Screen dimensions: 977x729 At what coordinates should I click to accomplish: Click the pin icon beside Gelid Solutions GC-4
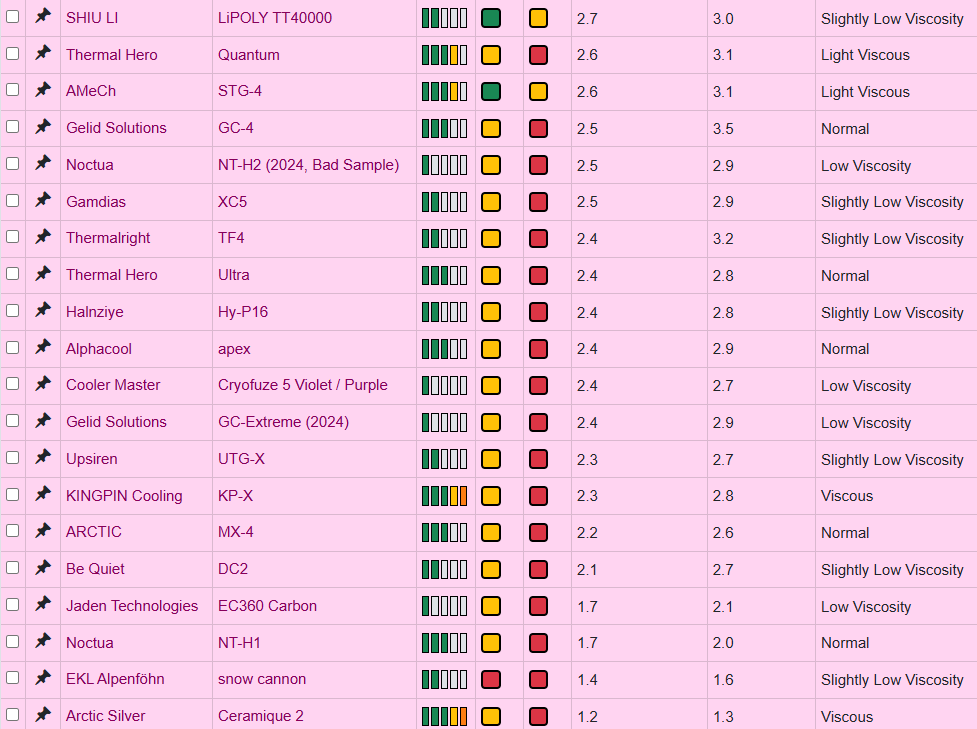pos(42,126)
